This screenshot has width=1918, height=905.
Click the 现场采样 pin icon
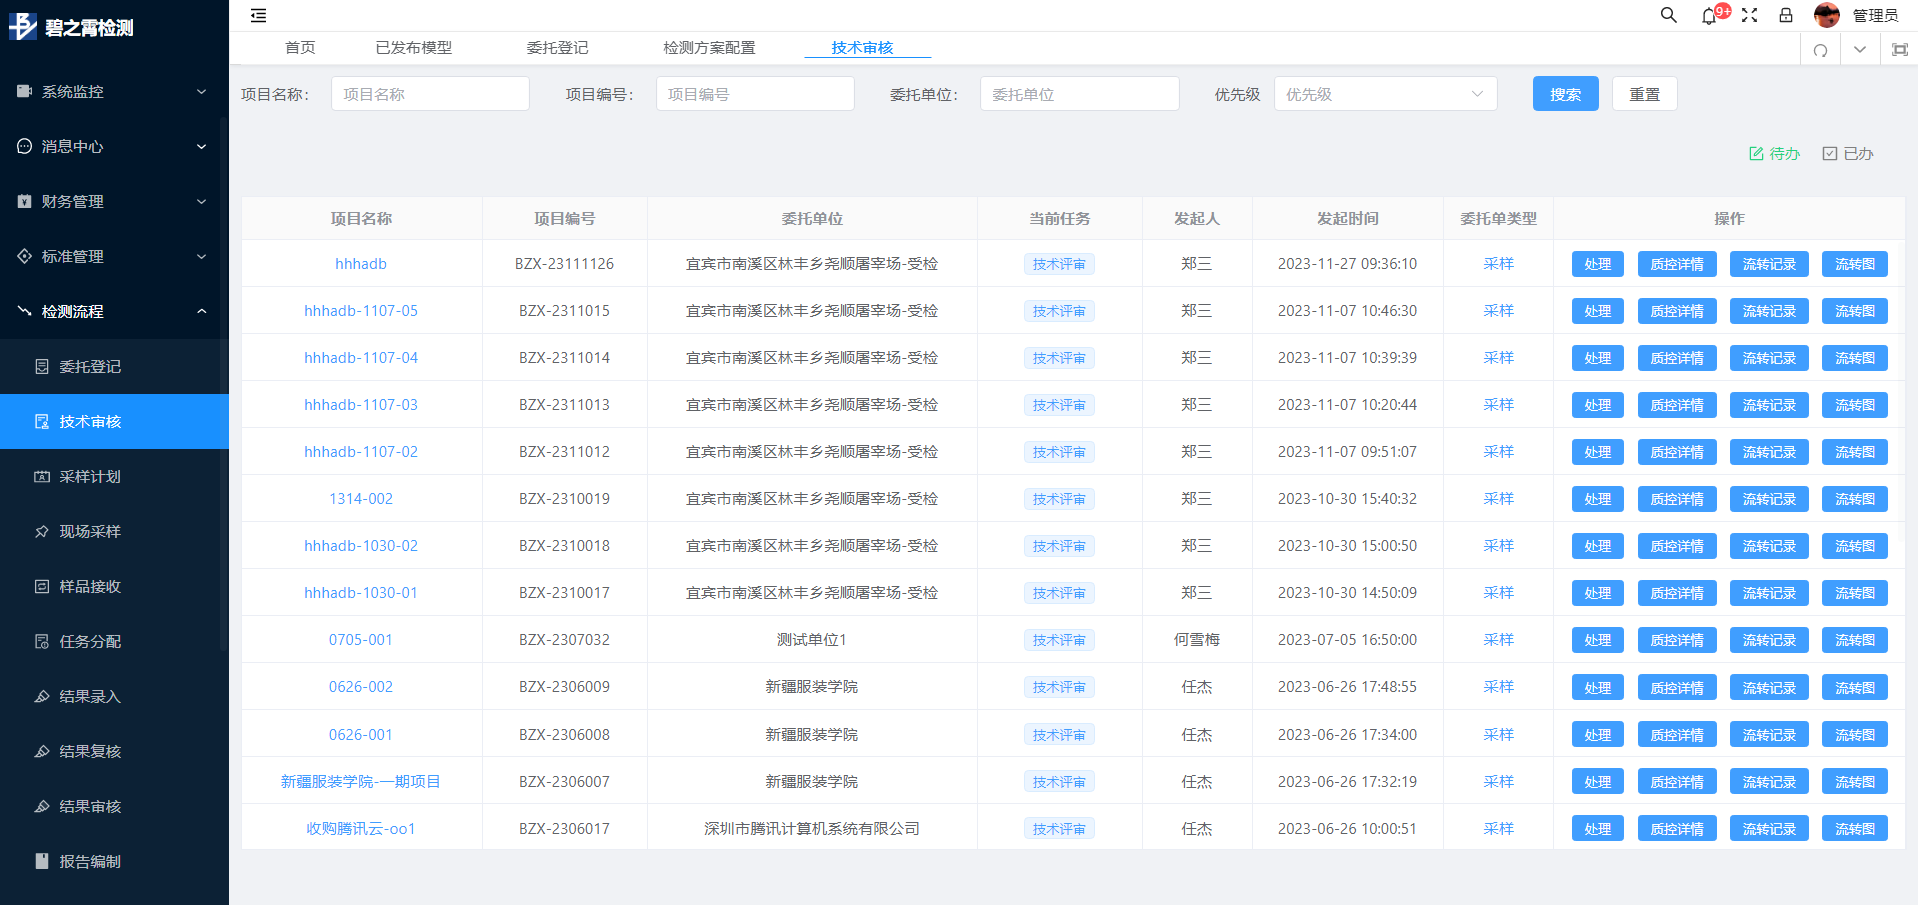pos(42,532)
